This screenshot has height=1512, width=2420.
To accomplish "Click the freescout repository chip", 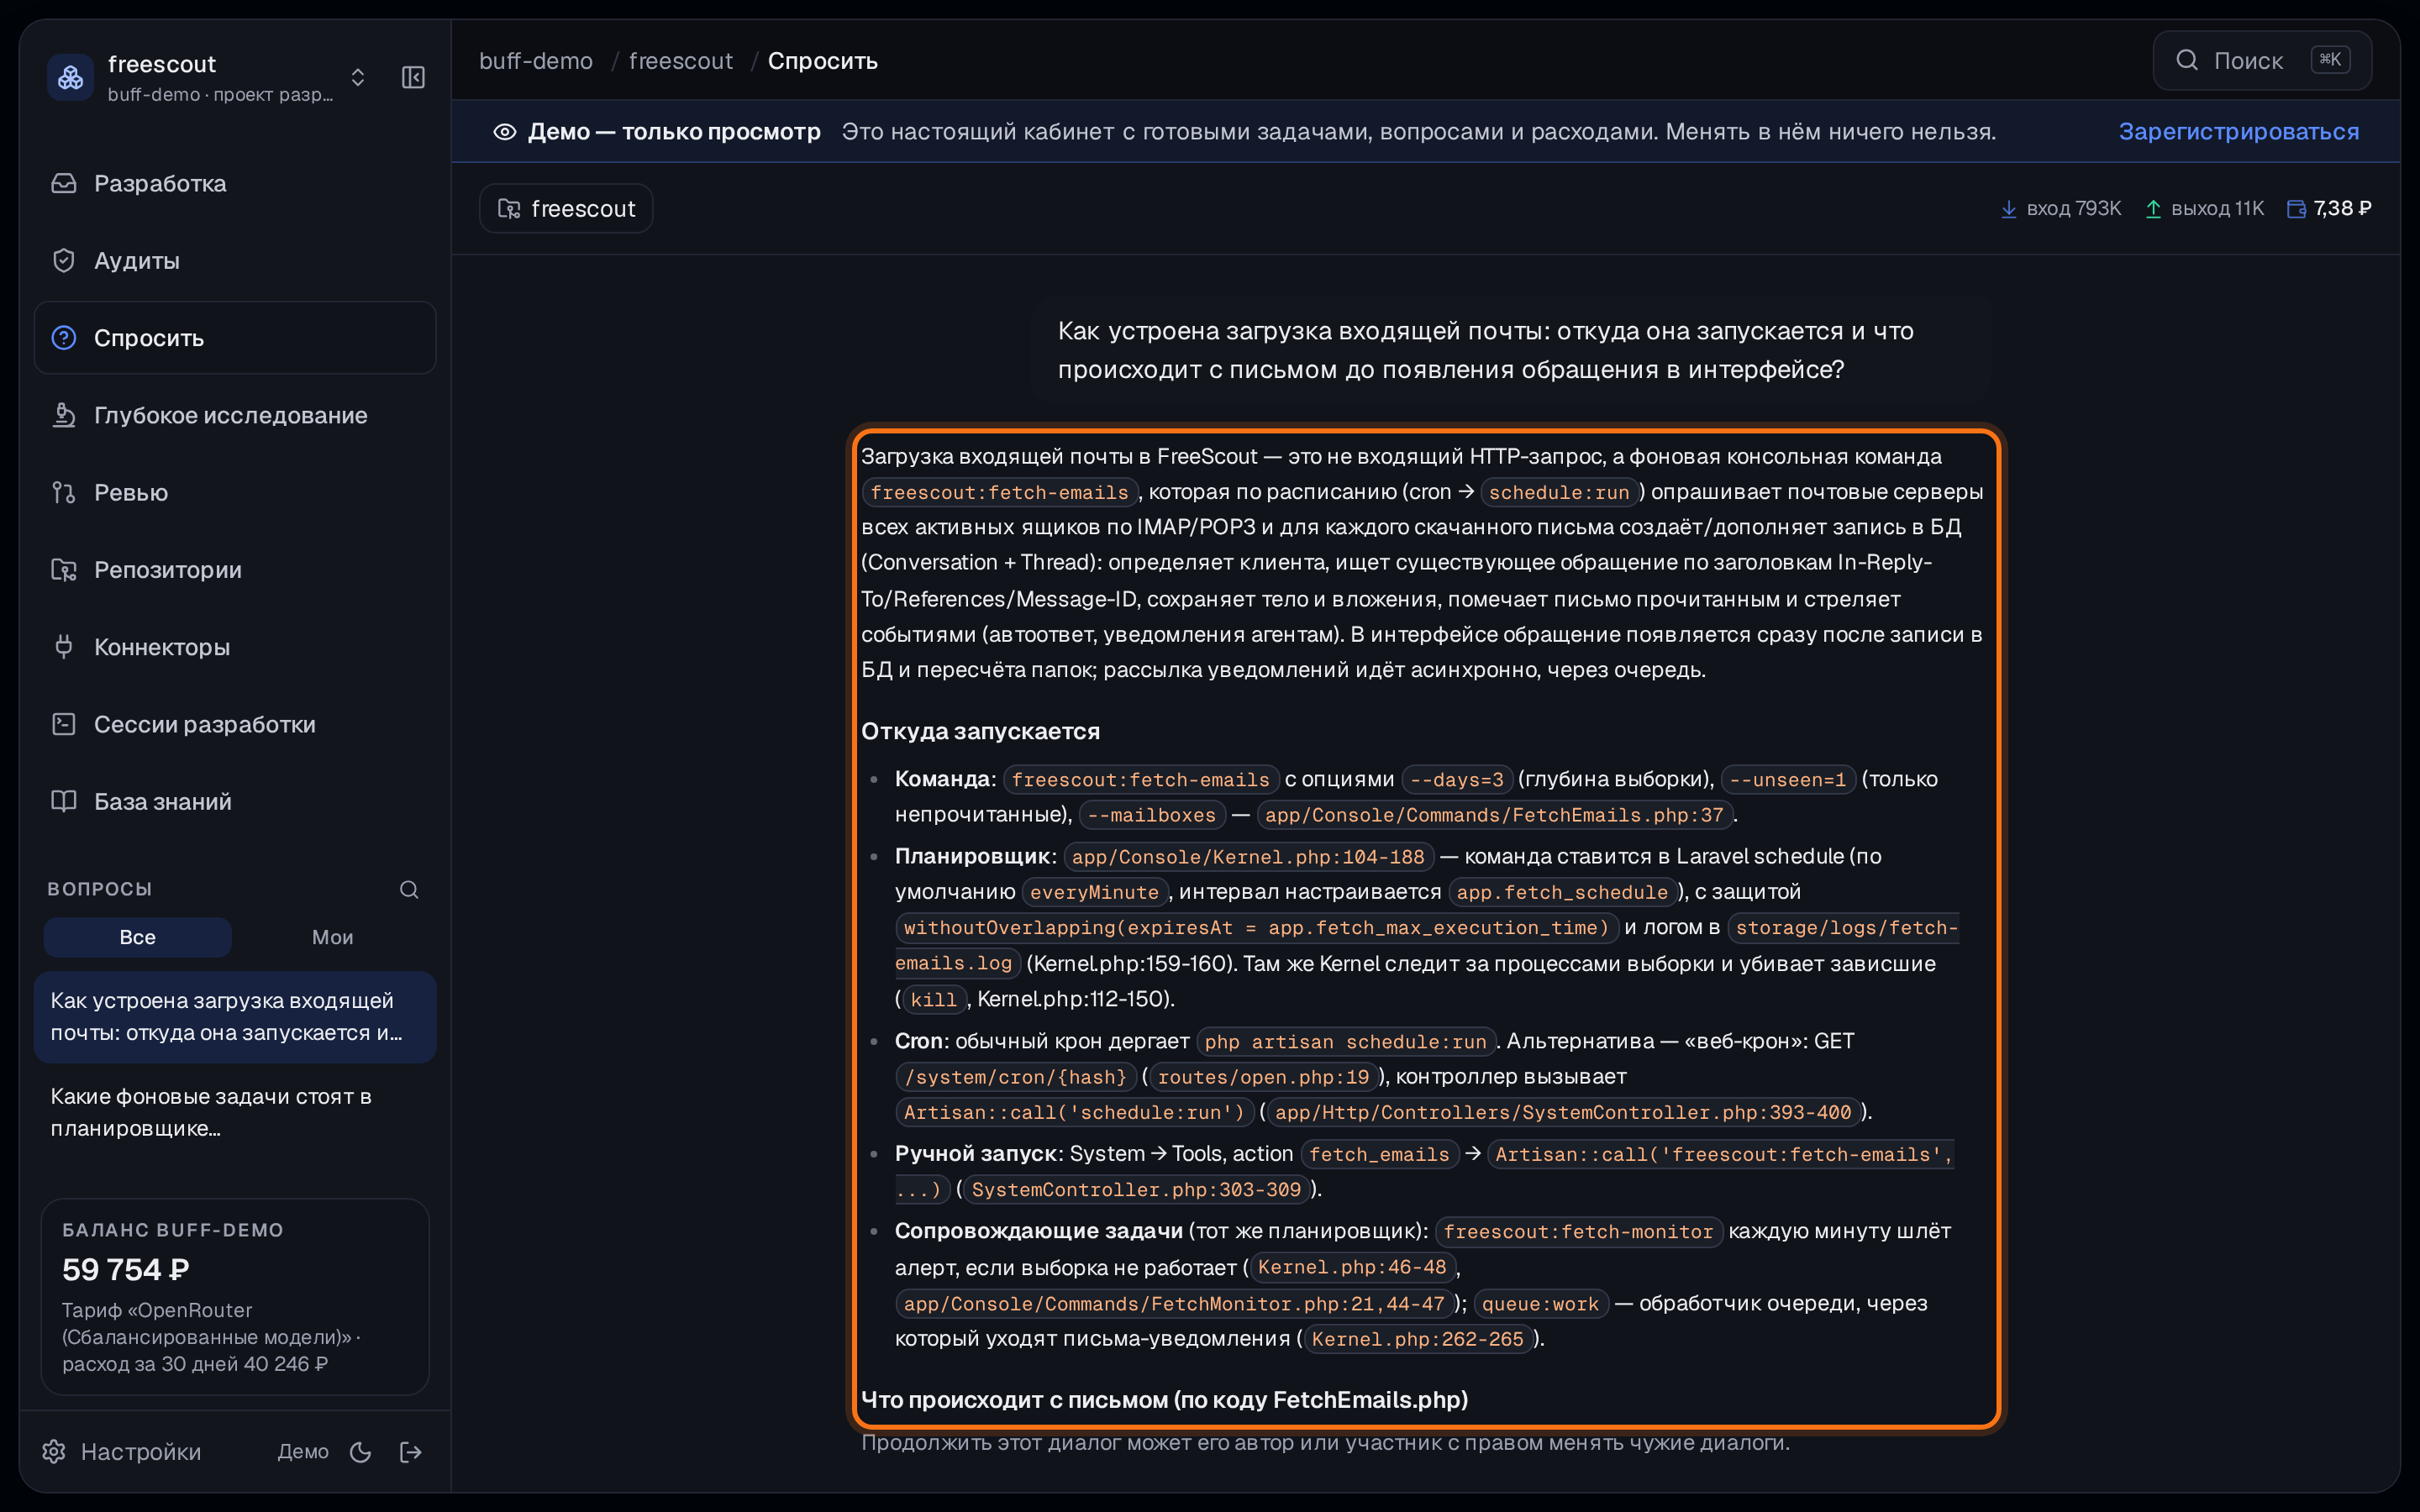I will 566,208.
